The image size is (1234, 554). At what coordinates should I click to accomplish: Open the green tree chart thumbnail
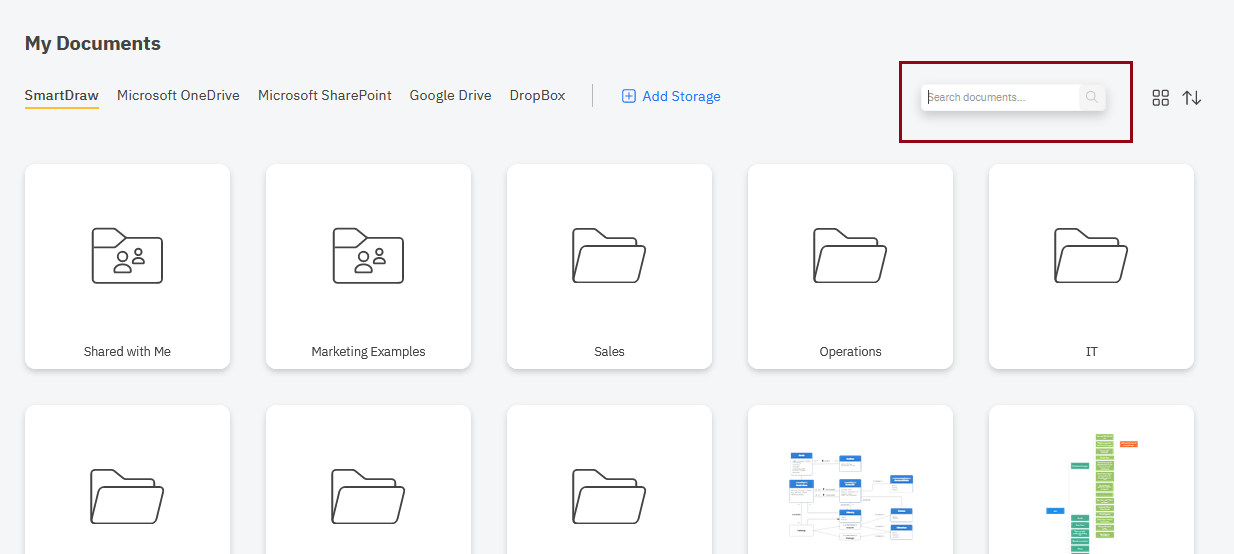click(1091, 490)
